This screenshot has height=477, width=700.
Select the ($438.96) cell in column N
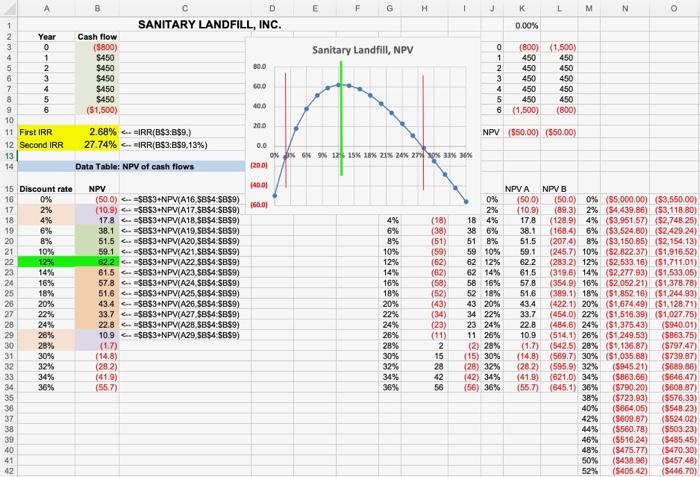(x=625, y=460)
